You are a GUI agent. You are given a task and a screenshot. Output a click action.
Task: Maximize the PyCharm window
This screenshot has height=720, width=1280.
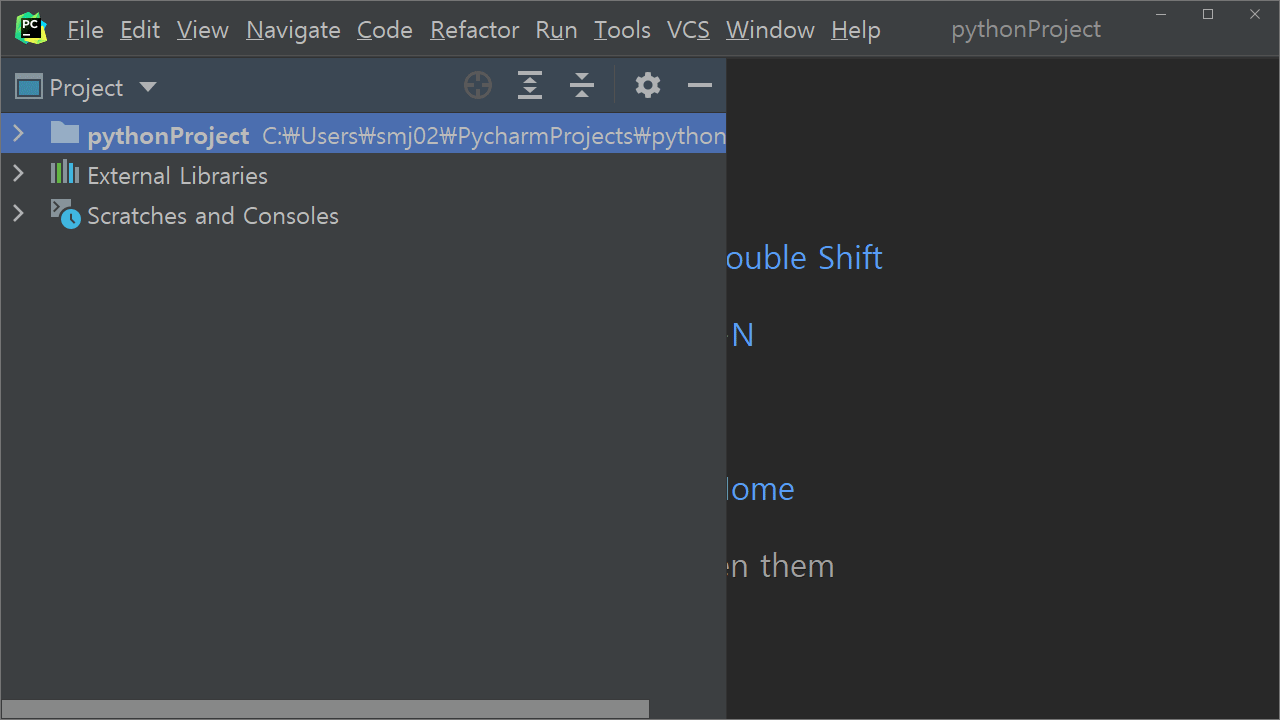1208,14
